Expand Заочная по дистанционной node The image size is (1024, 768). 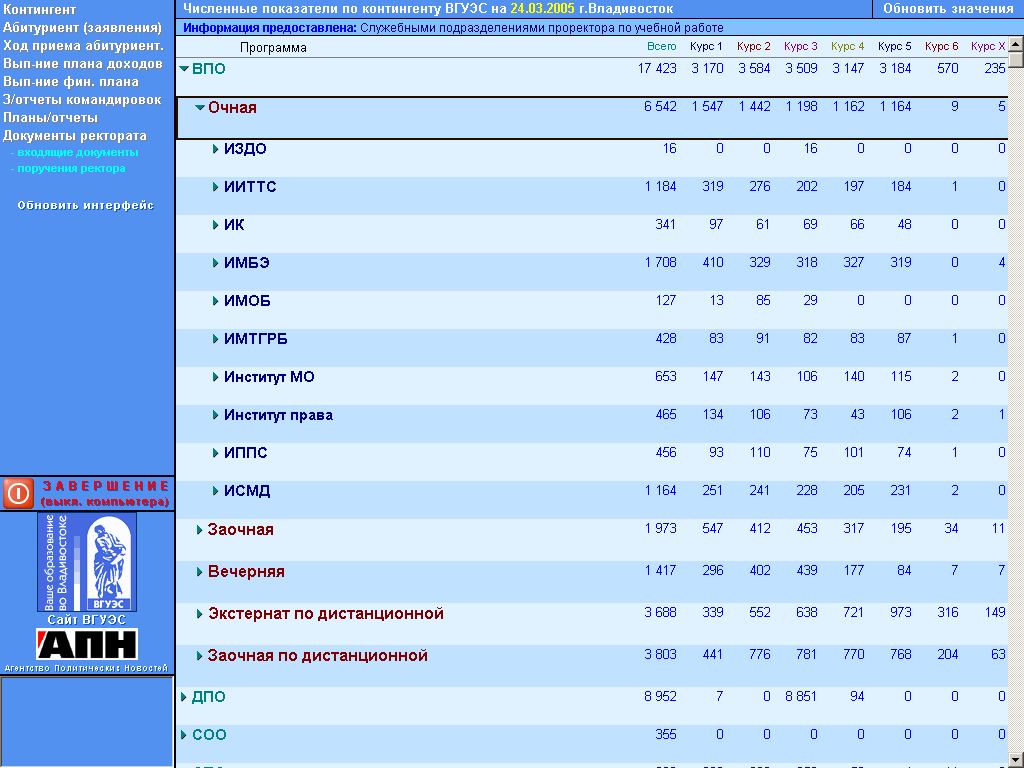tap(200, 656)
